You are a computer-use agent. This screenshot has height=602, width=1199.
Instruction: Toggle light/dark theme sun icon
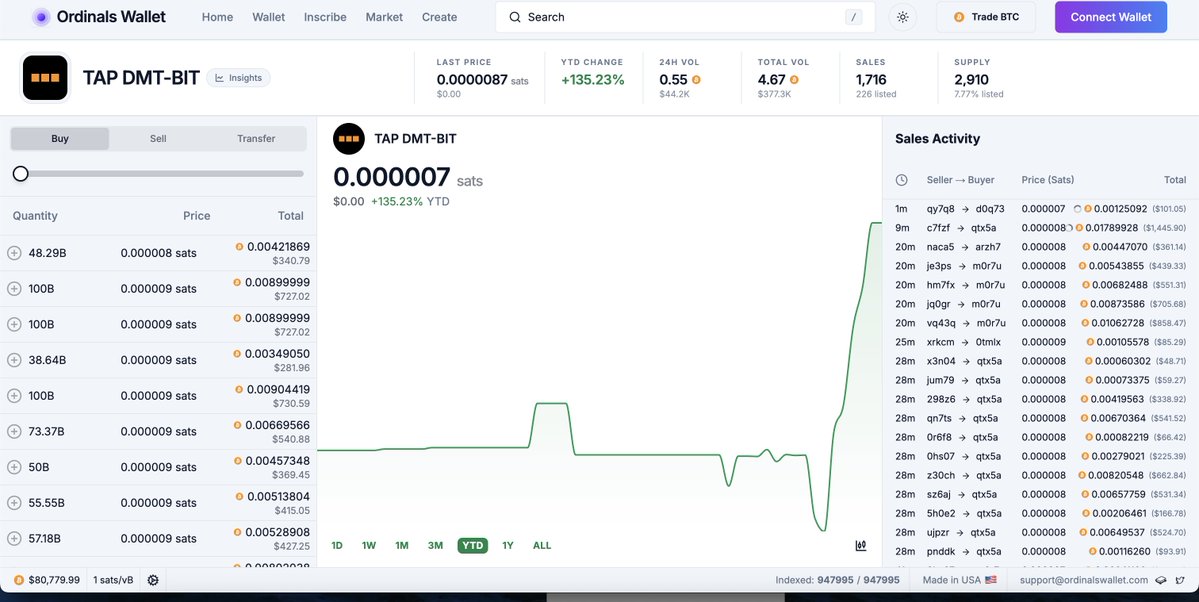(x=902, y=17)
